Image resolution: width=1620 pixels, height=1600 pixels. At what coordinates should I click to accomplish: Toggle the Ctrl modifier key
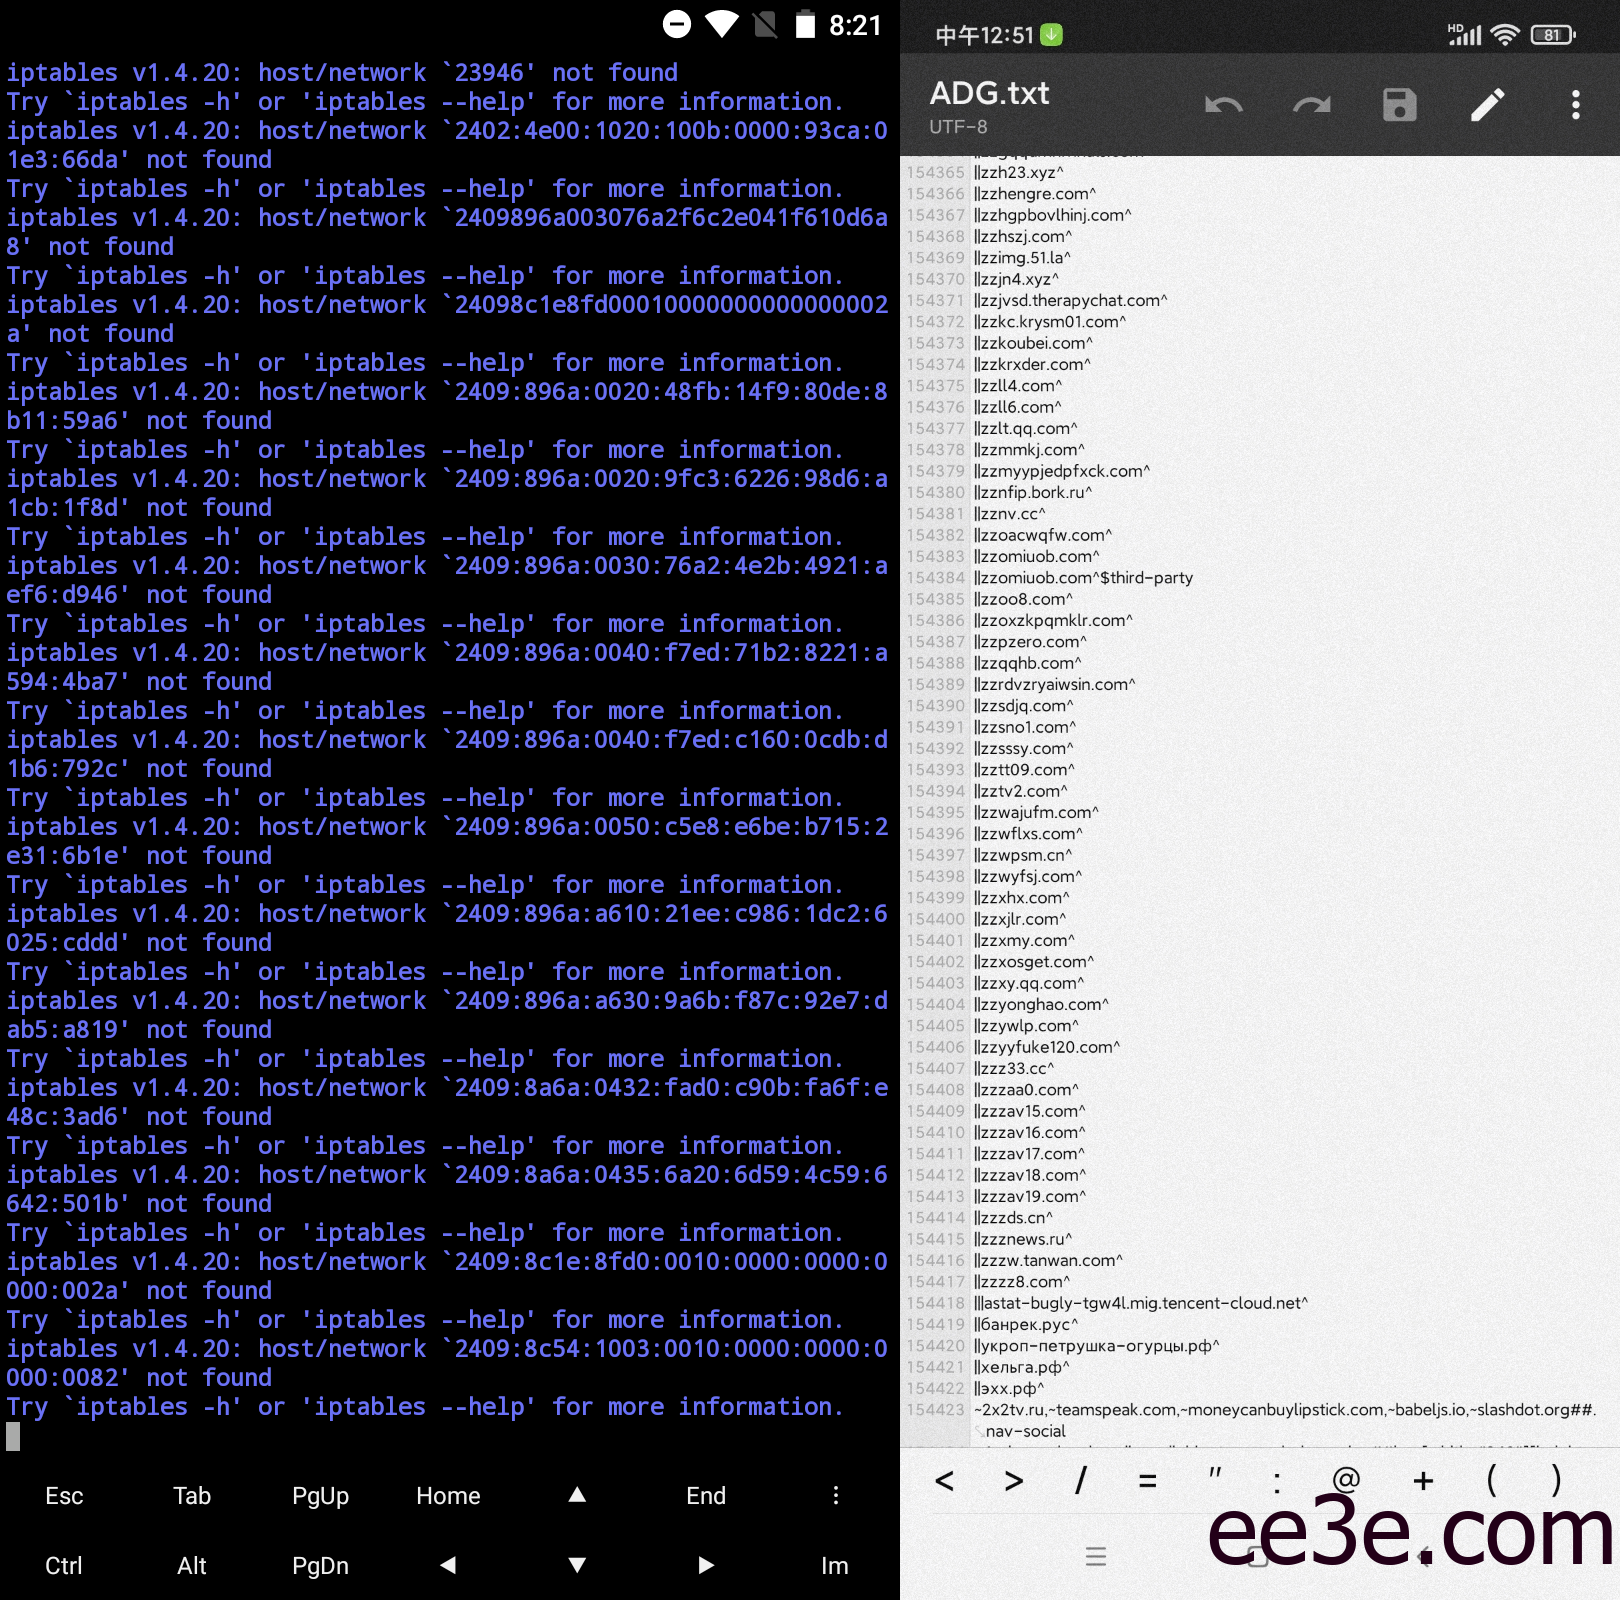pyautogui.click(x=64, y=1565)
